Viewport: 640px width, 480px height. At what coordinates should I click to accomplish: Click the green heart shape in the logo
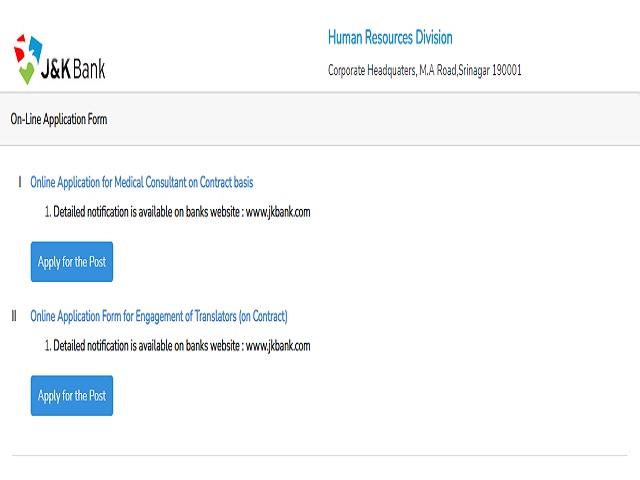pos(27,73)
